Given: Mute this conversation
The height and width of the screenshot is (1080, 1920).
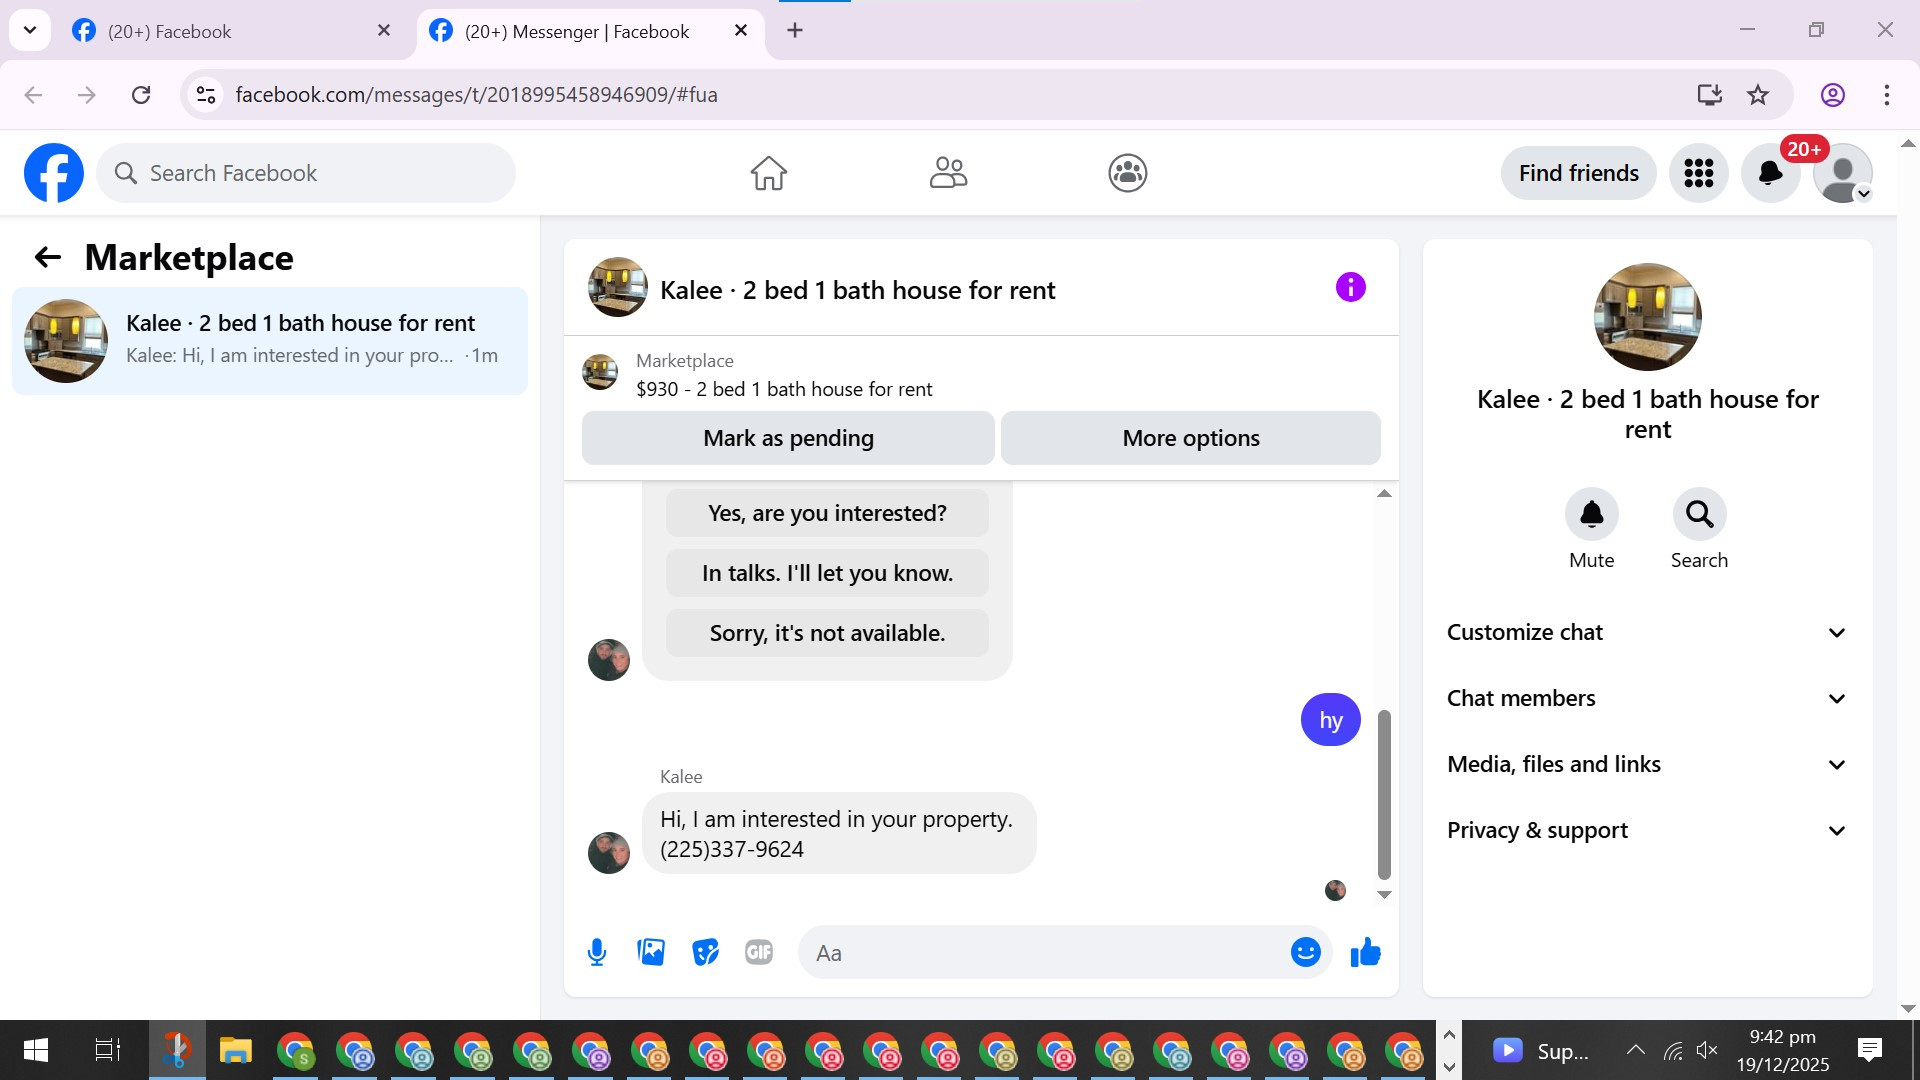Looking at the screenshot, I should click(1591, 514).
